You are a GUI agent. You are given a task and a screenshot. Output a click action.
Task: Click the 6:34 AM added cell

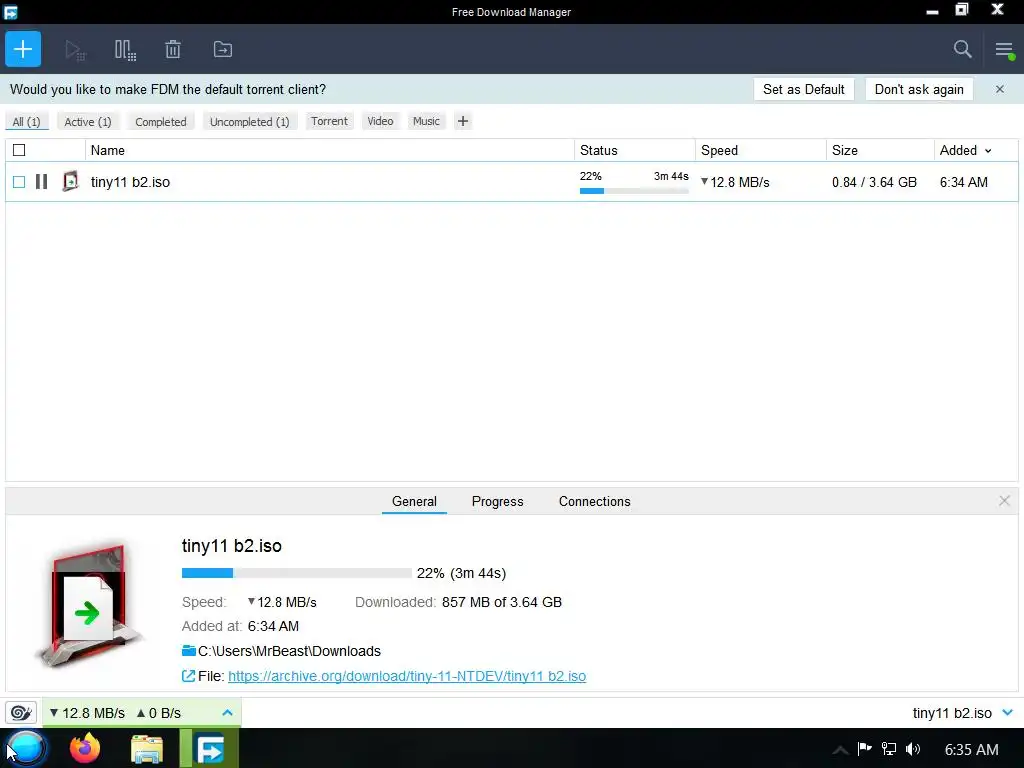coord(963,182)
